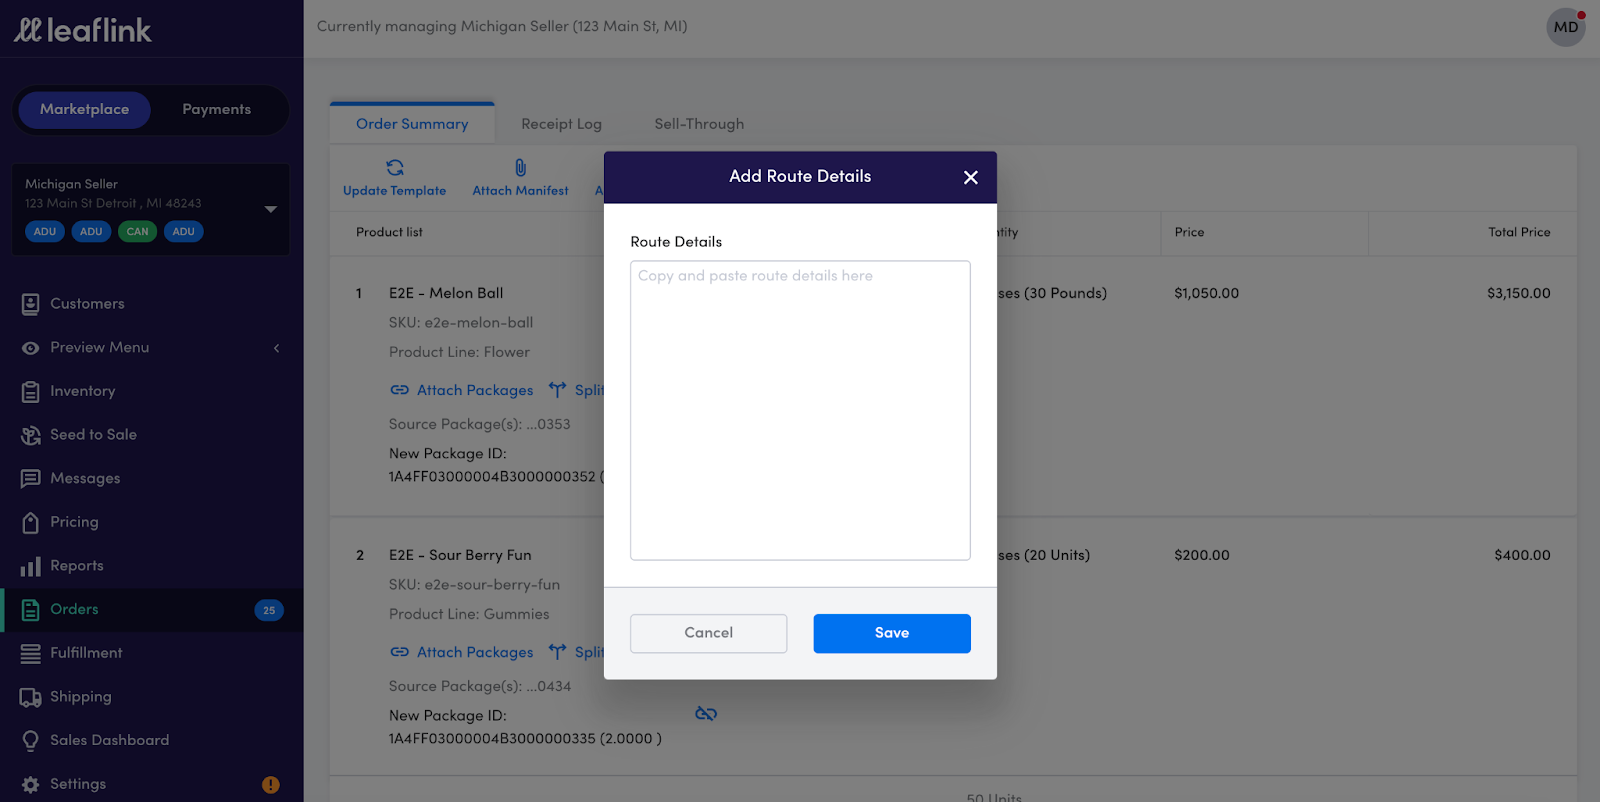Viewport: 1600px width, 802px height.
Task: Click Attach Packages link for Melon Ball
Action: [x=475, y=390]
